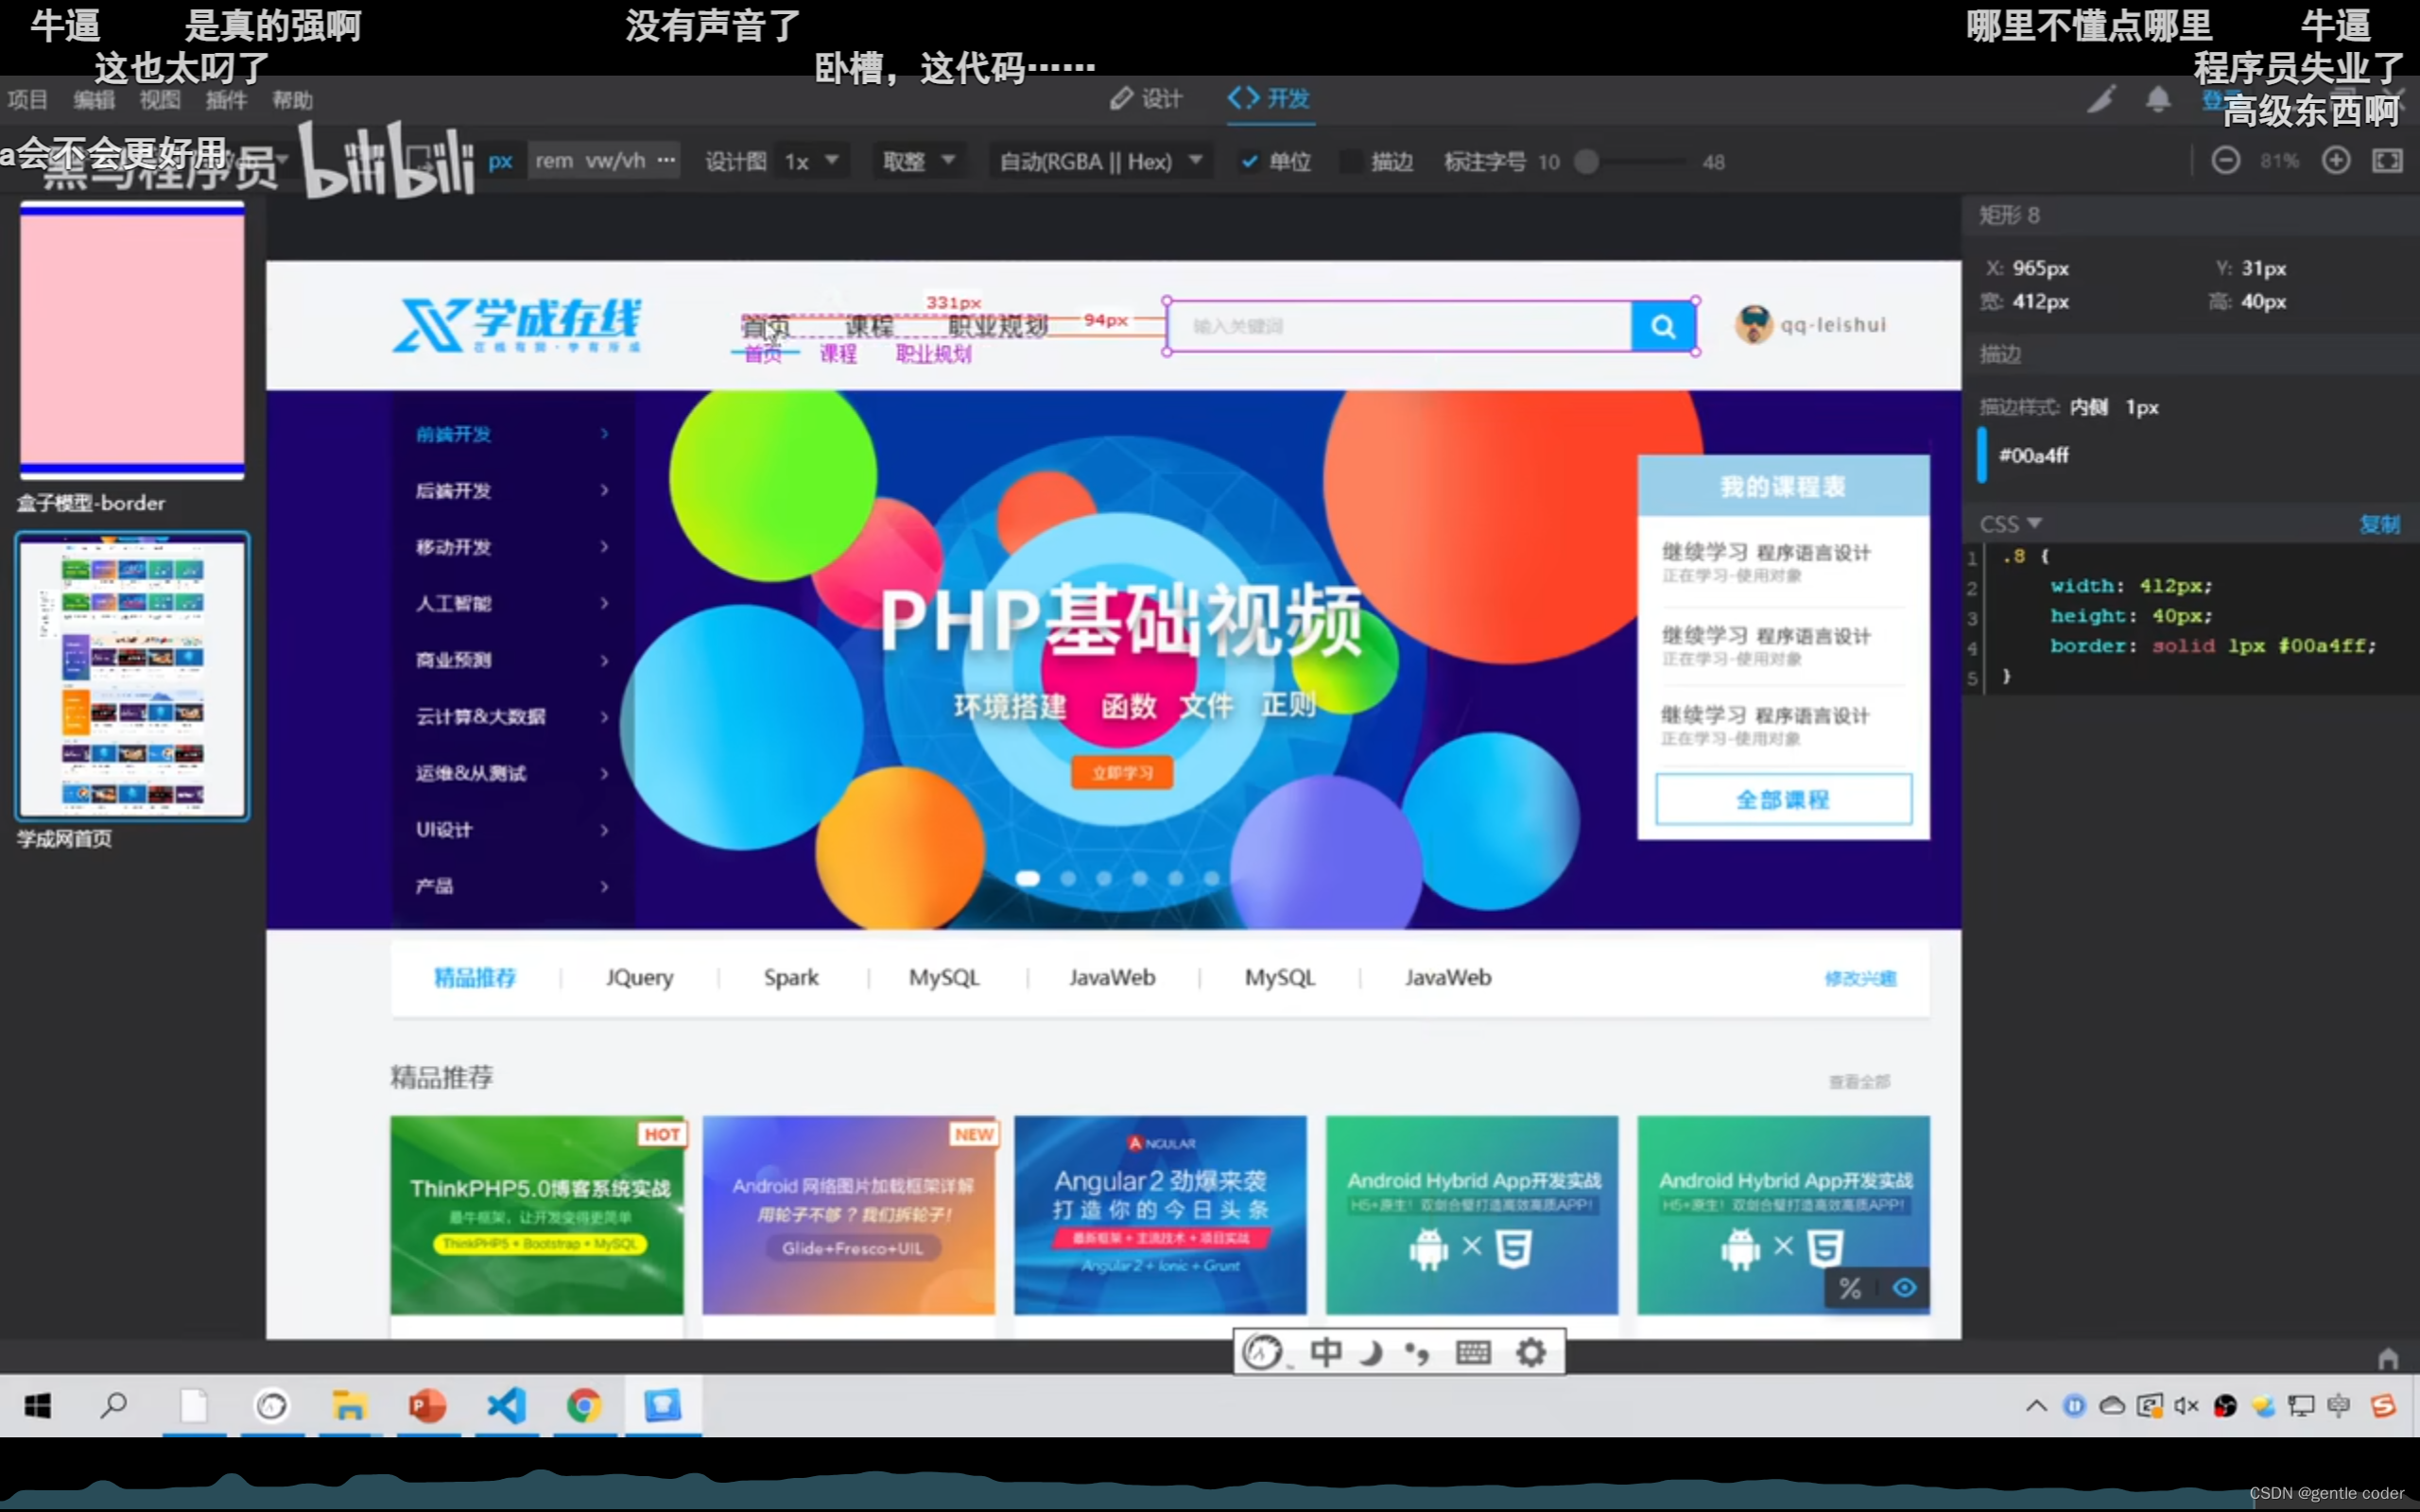This screenshot has height=1512, width=2420.
Task: Toggle the IME punctuation mode icon
Action: click(x=1417, y=1354)
